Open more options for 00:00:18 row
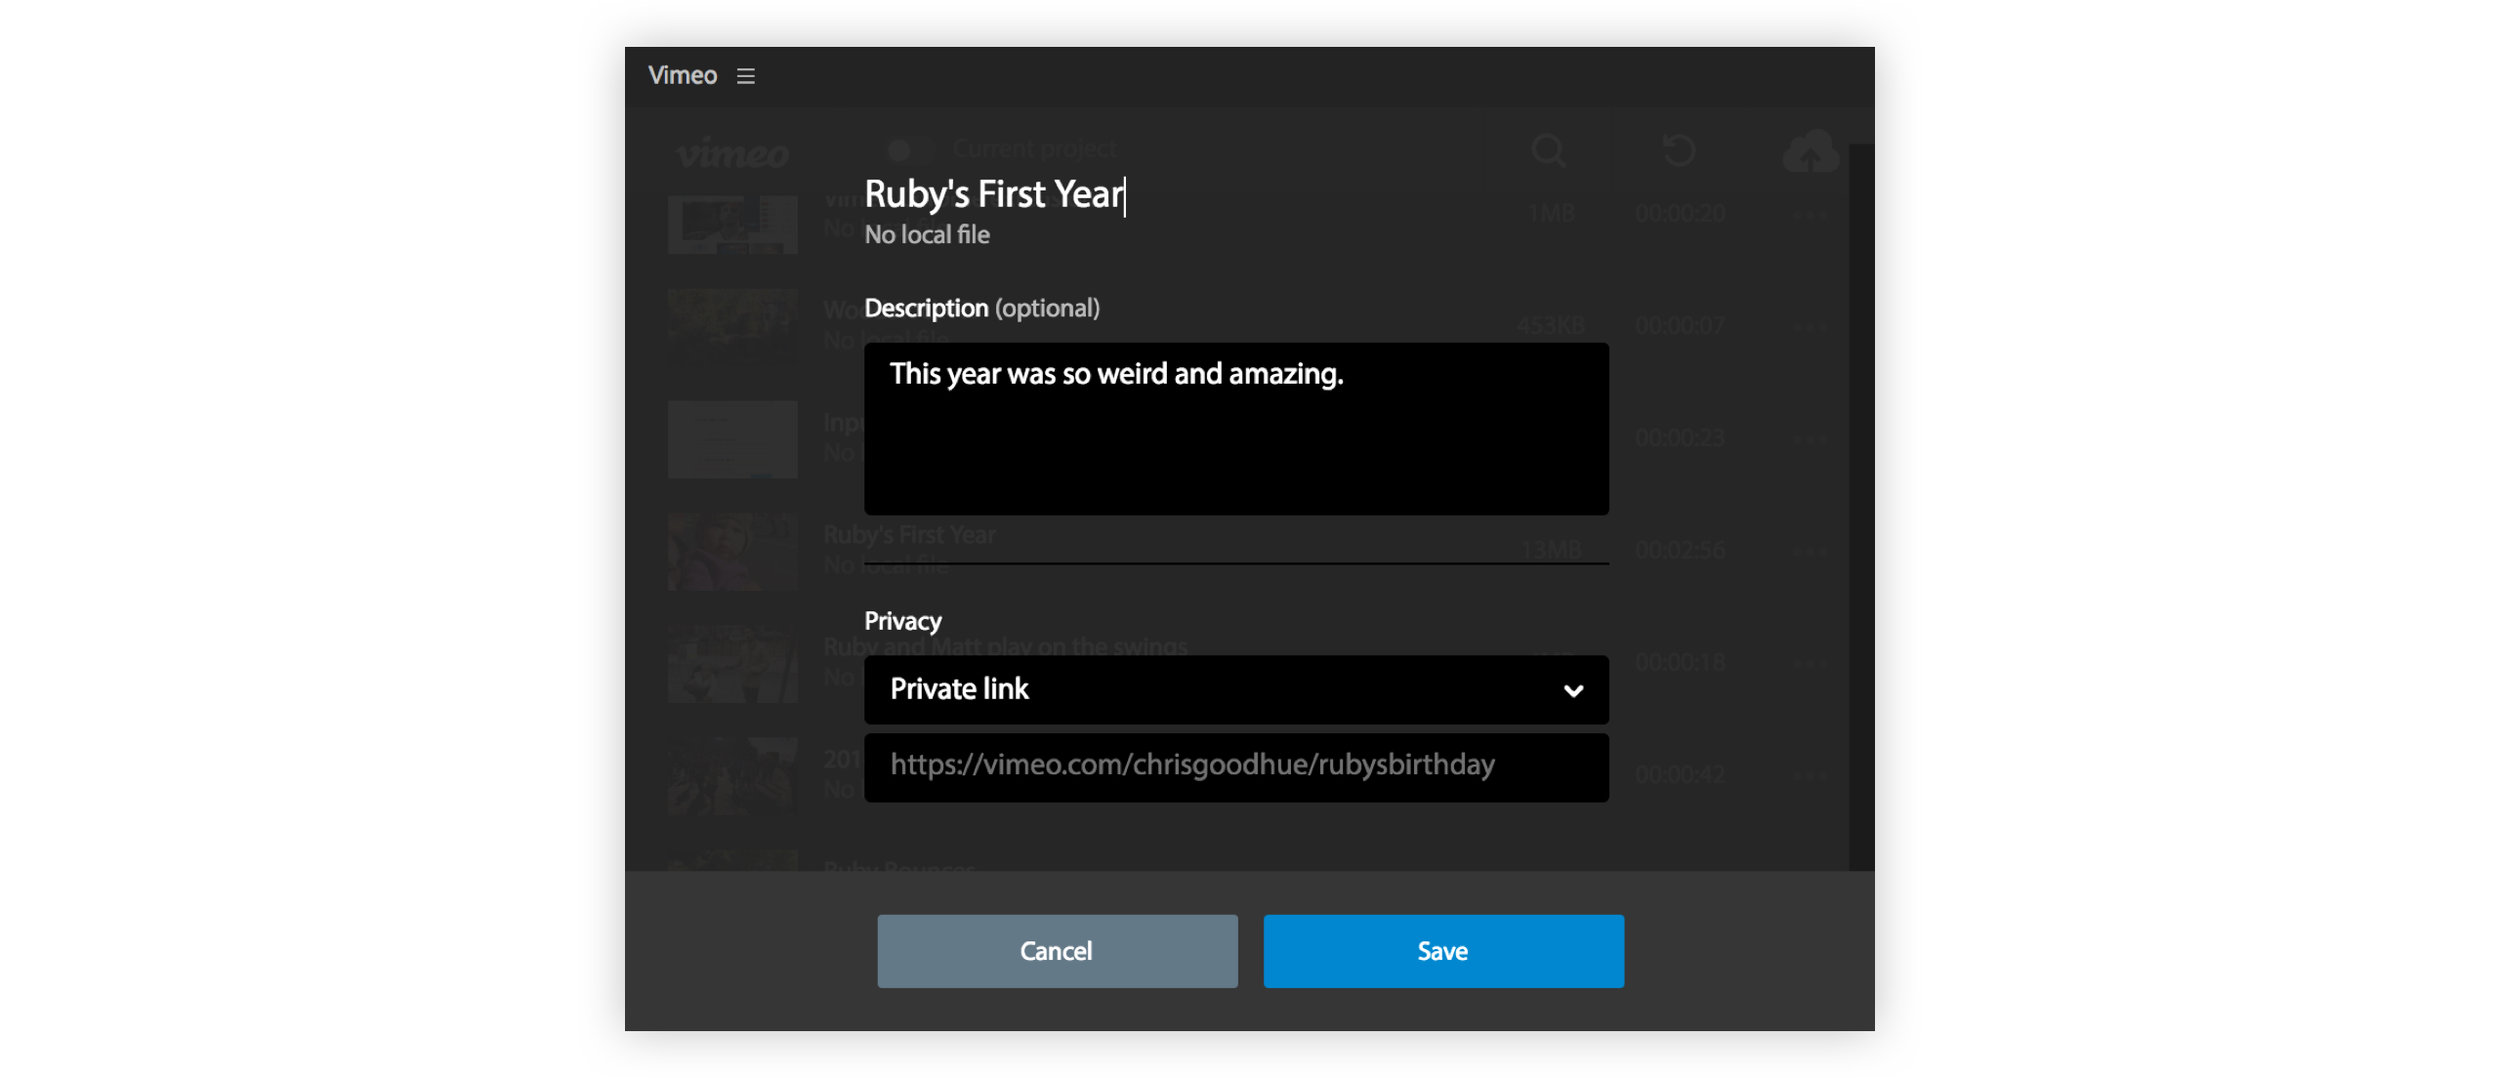Viewport: 2500px width, 1078px height. (1810, 663)
